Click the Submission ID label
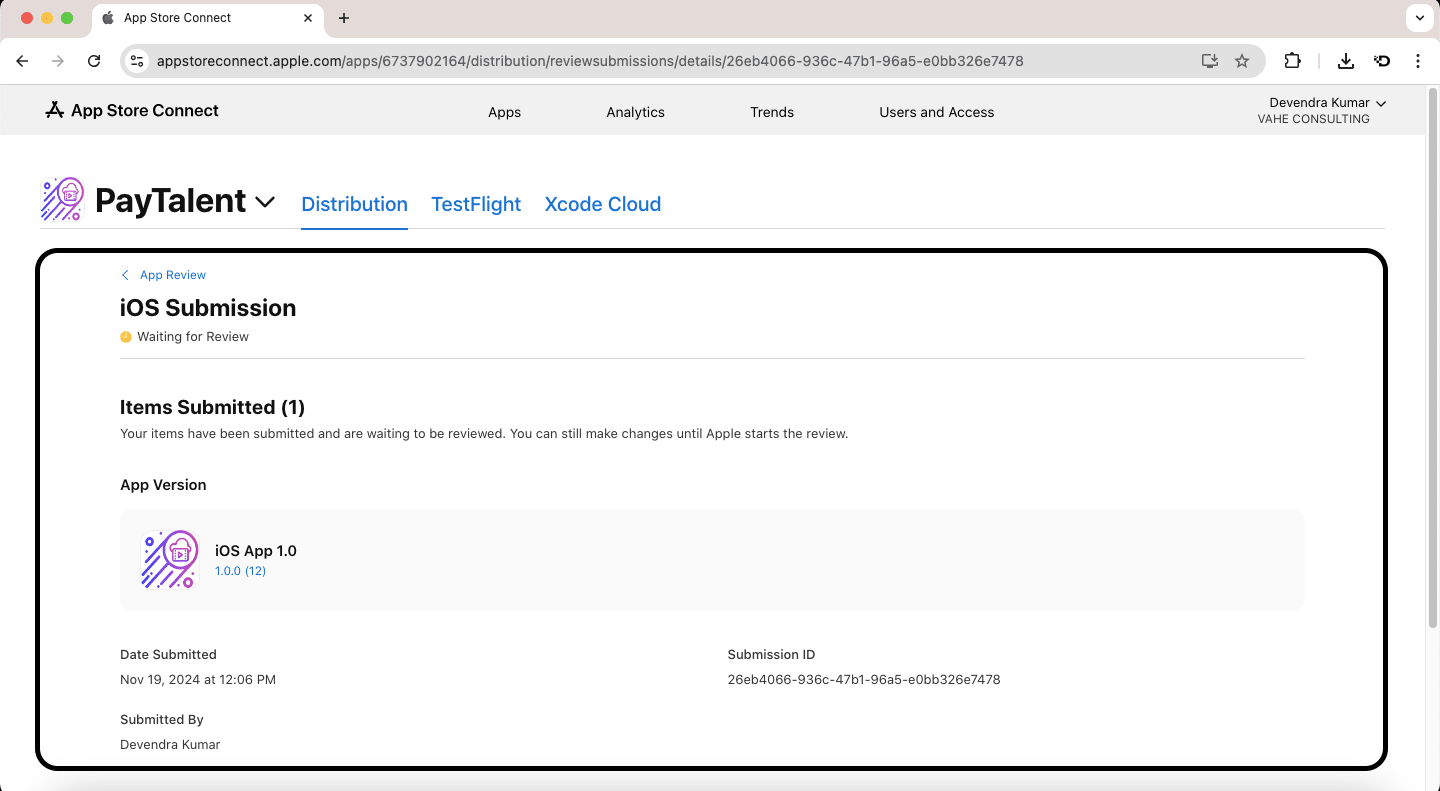The width and height of the screenshot is (1440, 791). click(x=771, y=655)
